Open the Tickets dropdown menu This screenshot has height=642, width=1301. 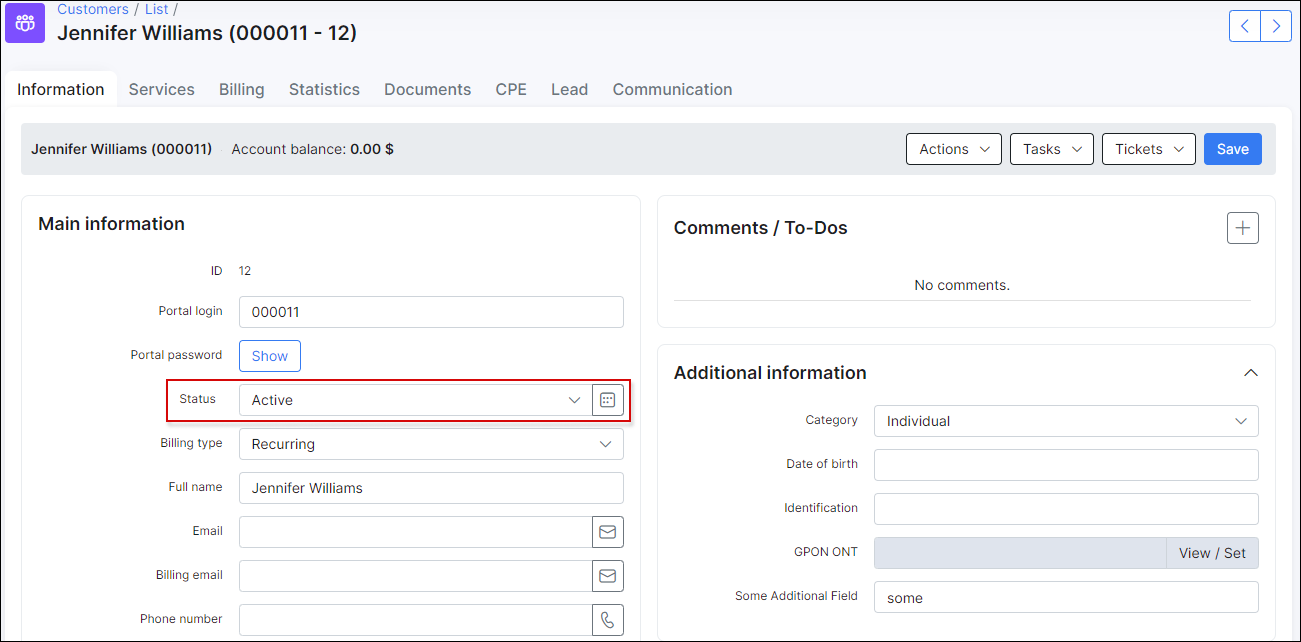1149,149
